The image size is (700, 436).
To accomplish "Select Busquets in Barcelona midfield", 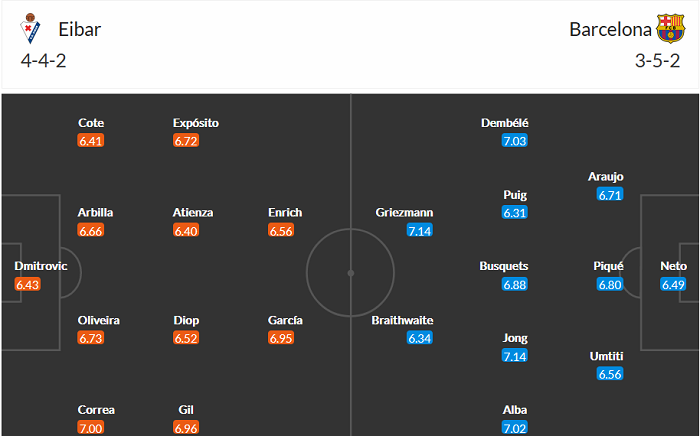I will click(504, 266).
